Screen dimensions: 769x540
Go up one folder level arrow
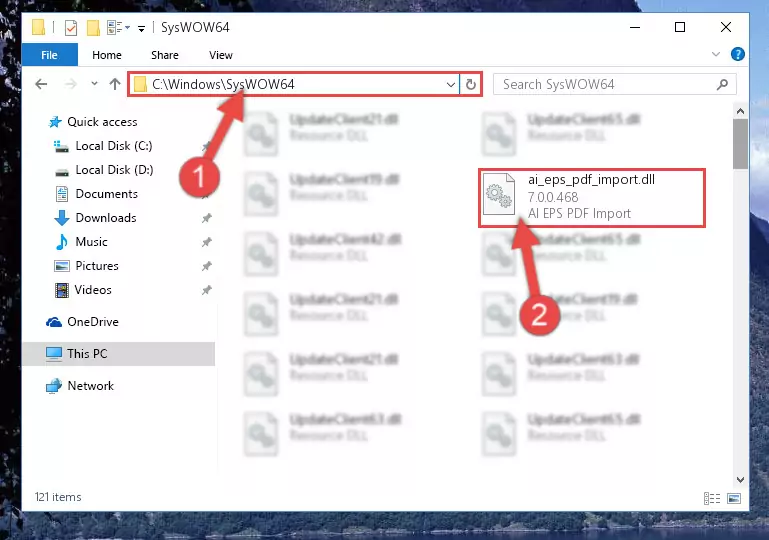pos(115,84)
